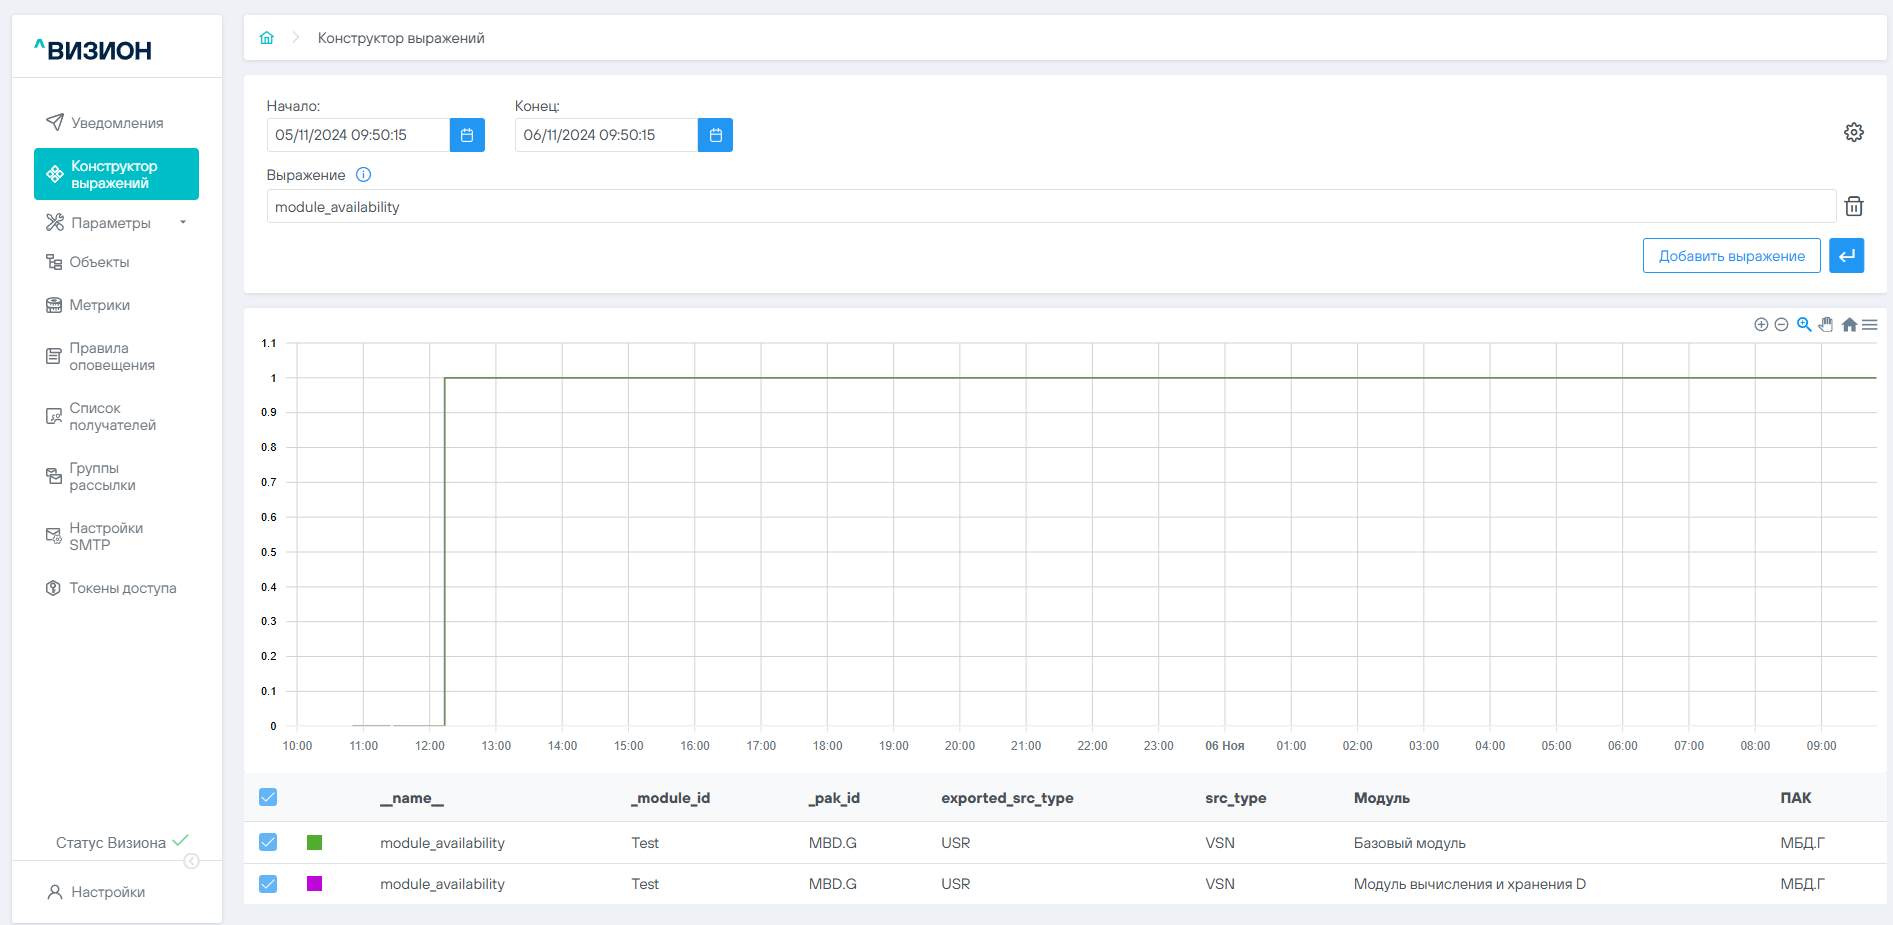The image size is (1893, 925).
Task: Open the Начало date picker calendar
Action: tap(467, 135)
